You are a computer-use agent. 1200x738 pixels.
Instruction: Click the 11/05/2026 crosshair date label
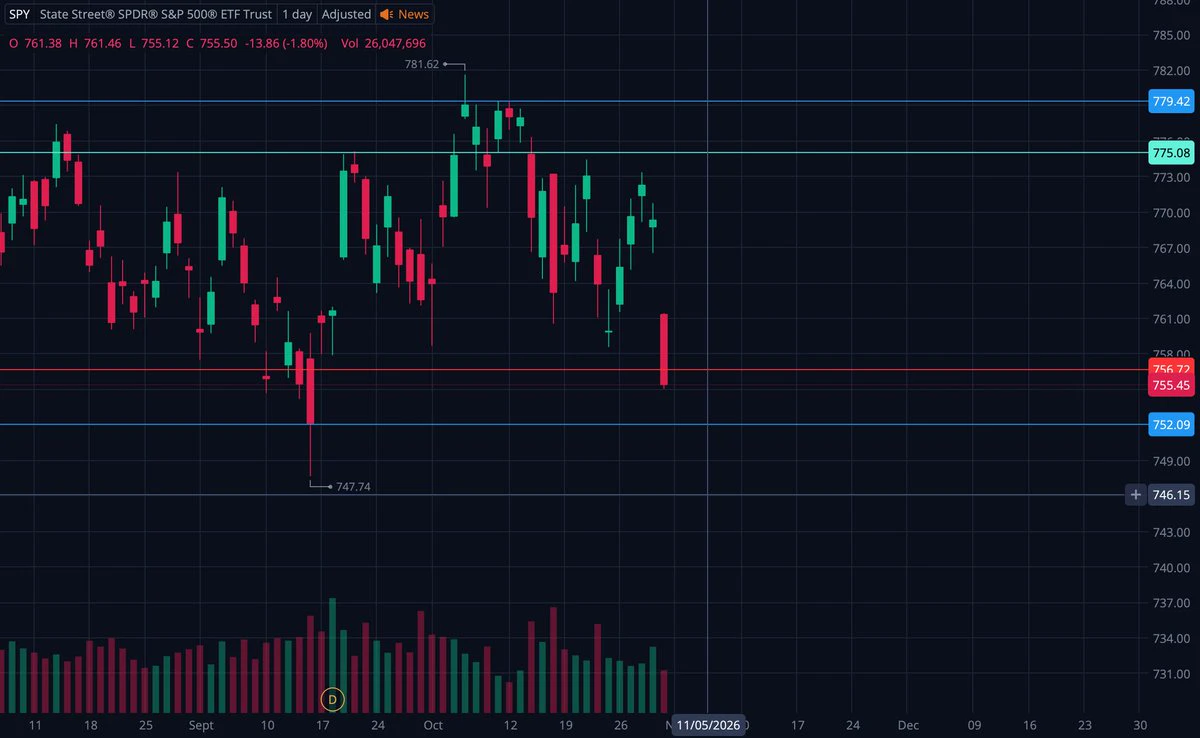[x=708, y=725]
